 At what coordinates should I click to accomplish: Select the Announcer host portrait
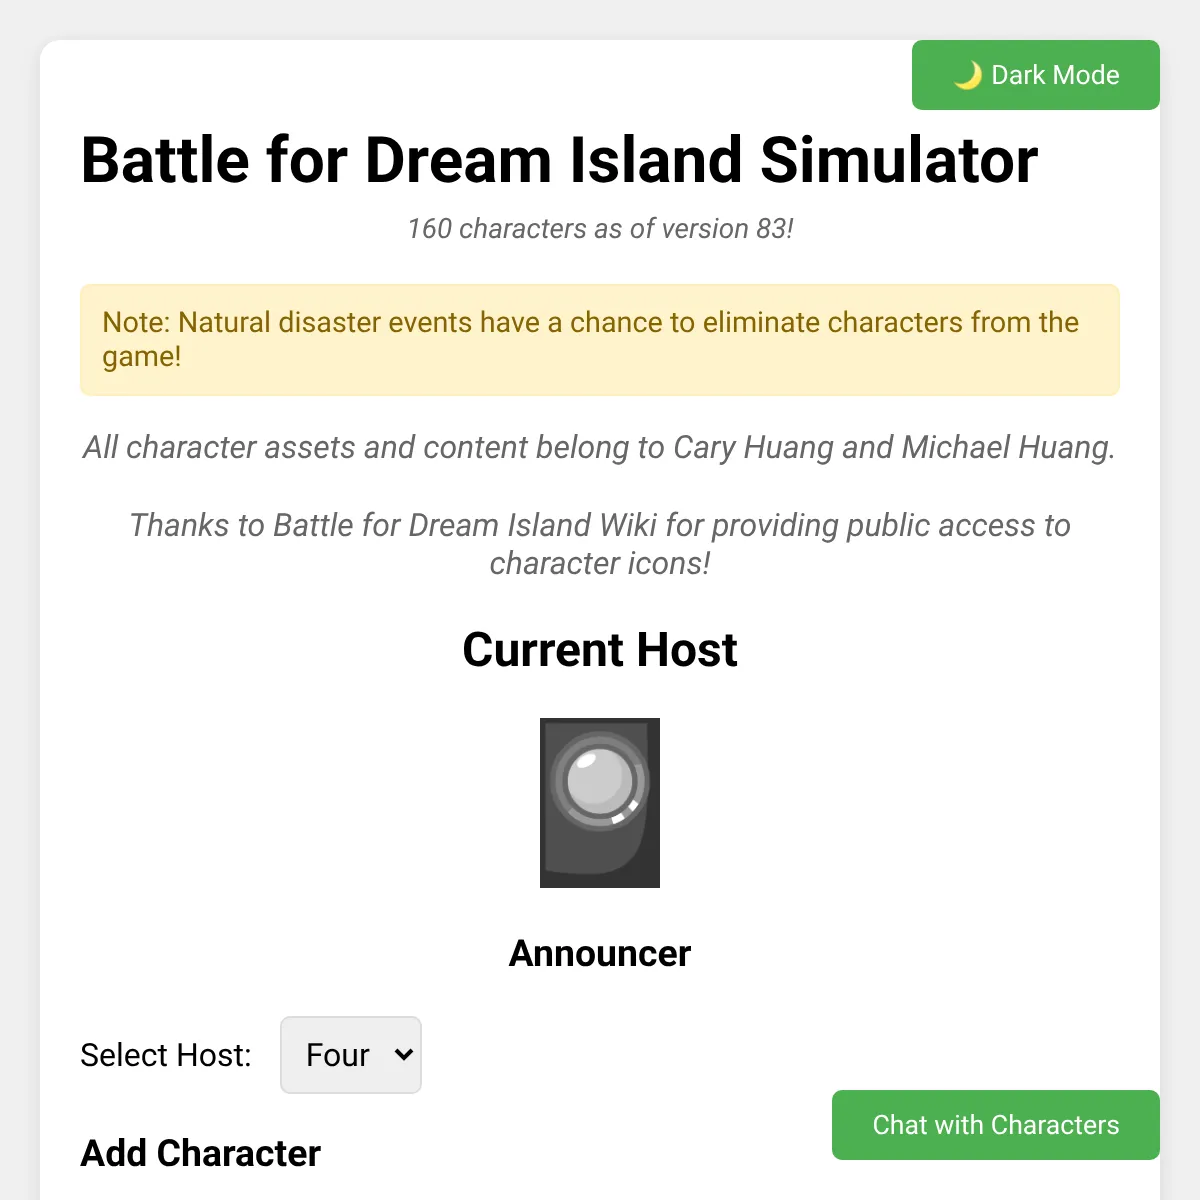click(x=599, y=801)
